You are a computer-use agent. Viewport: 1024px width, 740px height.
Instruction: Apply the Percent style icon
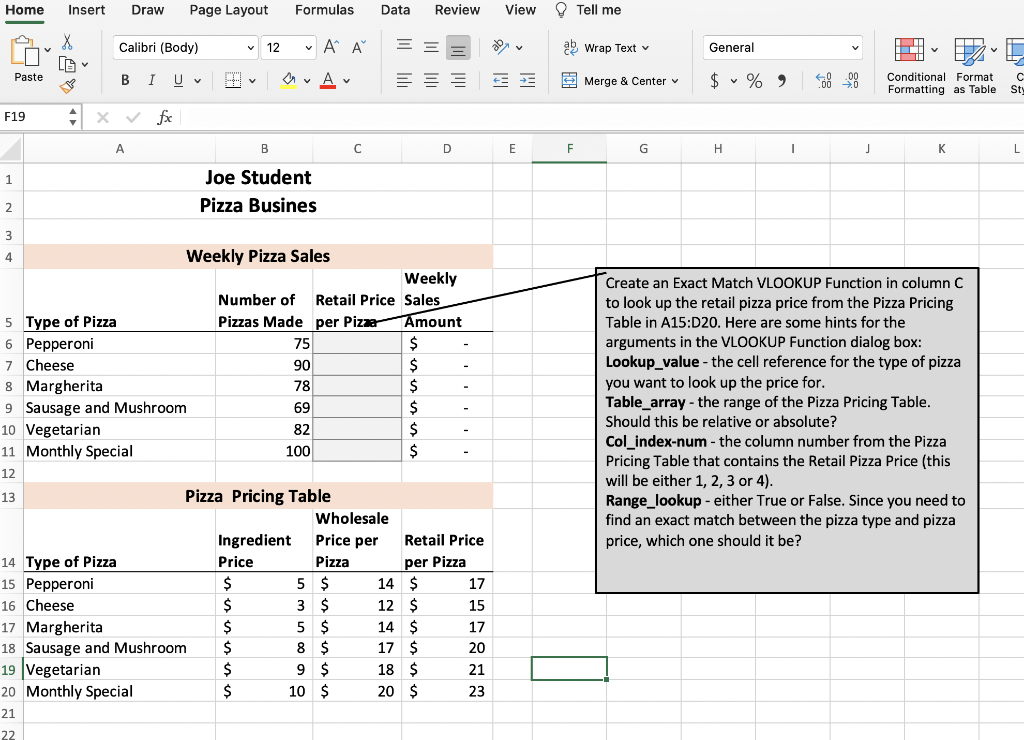(x=754, y=80)
